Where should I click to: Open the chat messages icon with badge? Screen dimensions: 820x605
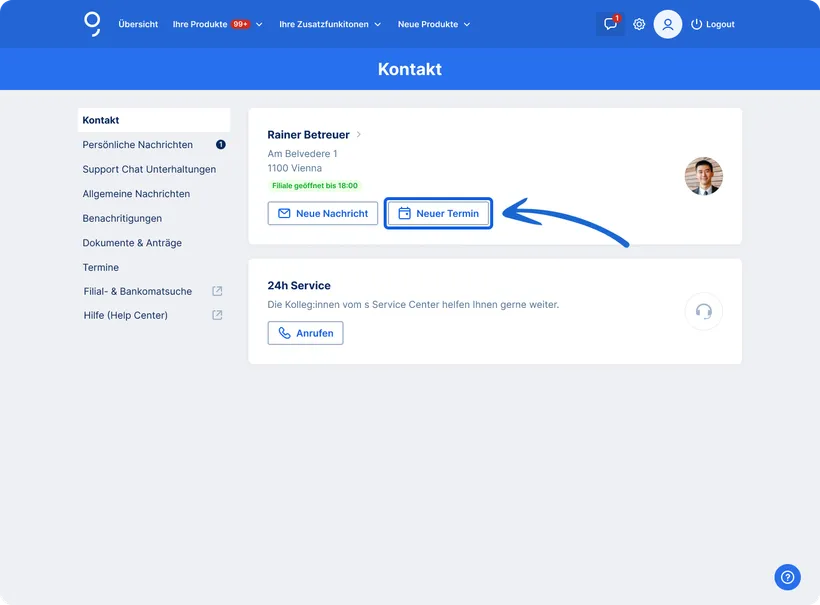pos(610,24)
